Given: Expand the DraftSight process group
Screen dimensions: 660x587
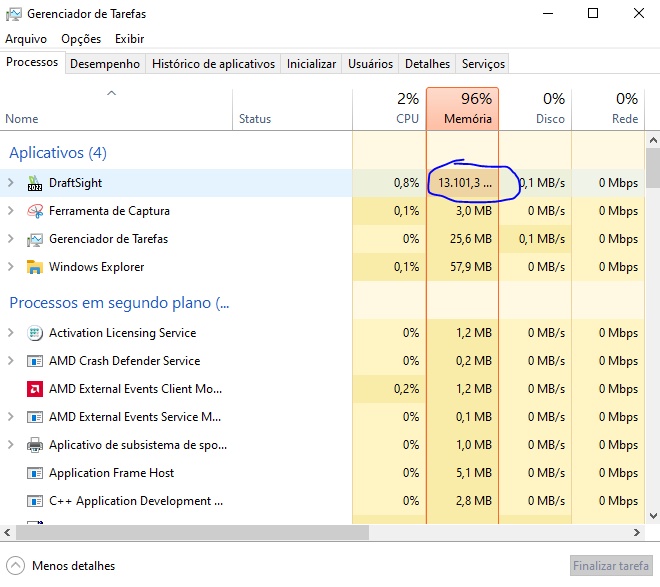Looking at the screenshot, I should 11,183.
